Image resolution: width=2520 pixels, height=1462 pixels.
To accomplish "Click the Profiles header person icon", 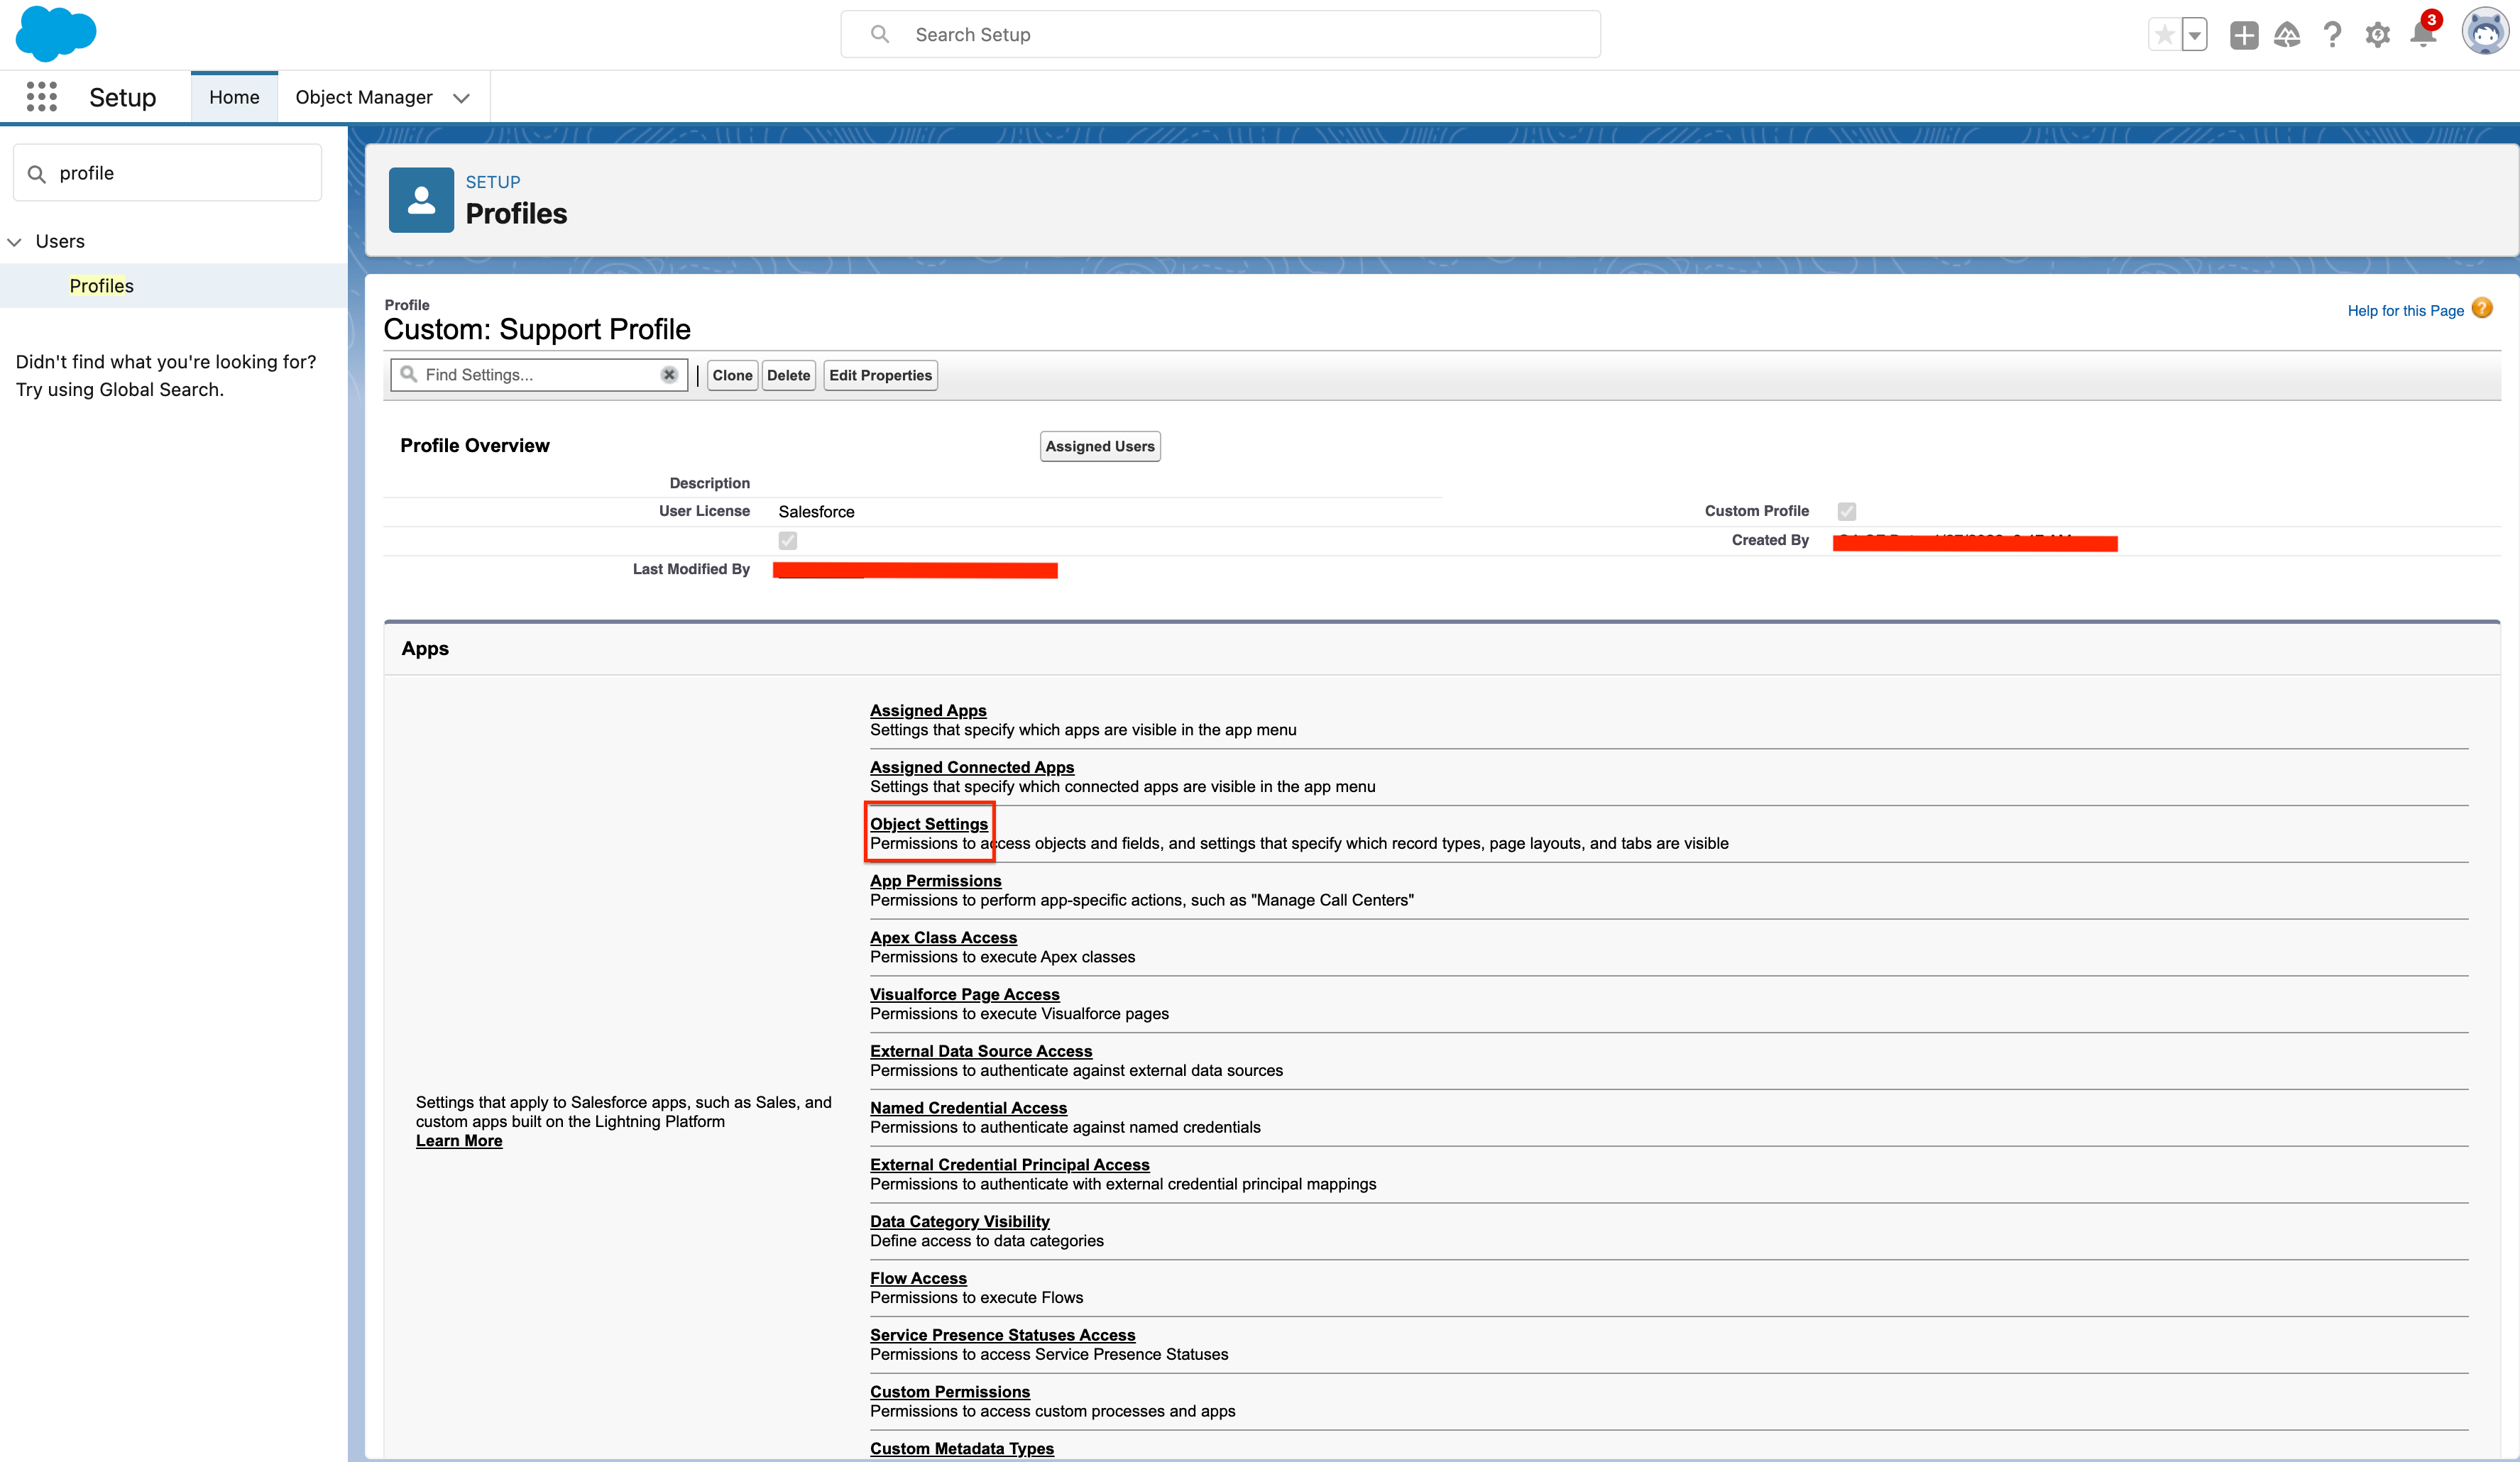I will 421,200.
